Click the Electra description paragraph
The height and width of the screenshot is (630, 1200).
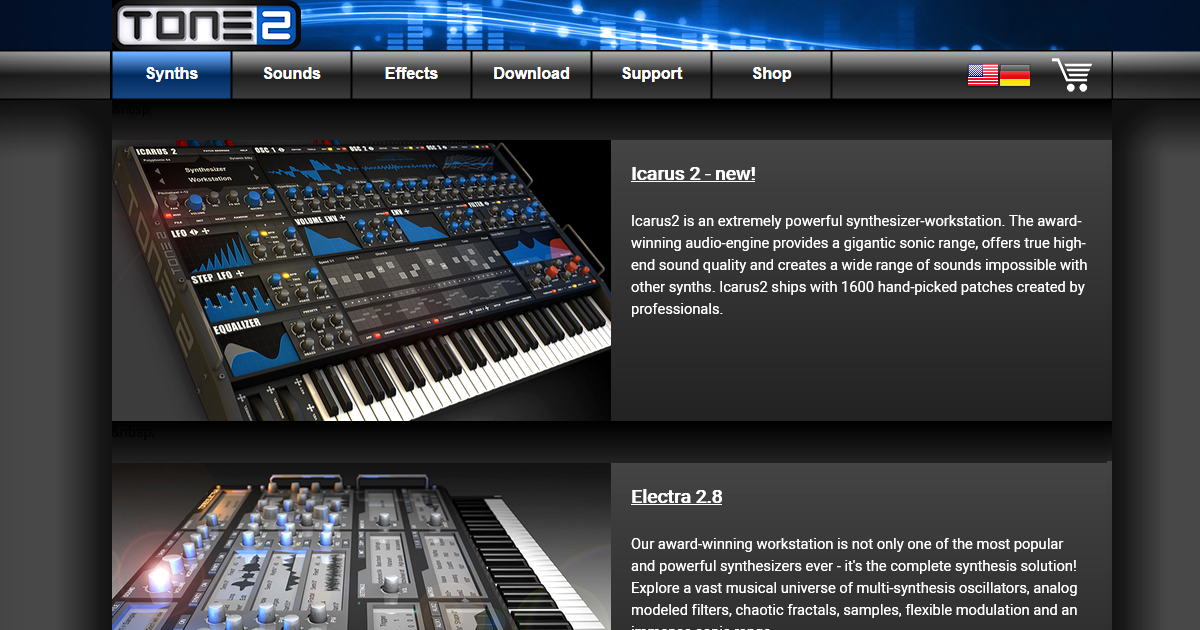click(x=855, y=577)
